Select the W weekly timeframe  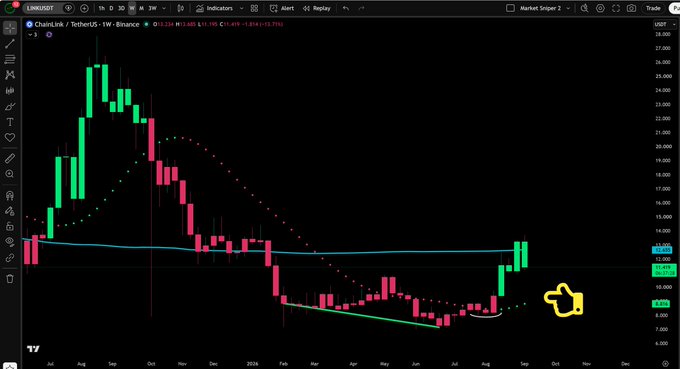(132, 8)
